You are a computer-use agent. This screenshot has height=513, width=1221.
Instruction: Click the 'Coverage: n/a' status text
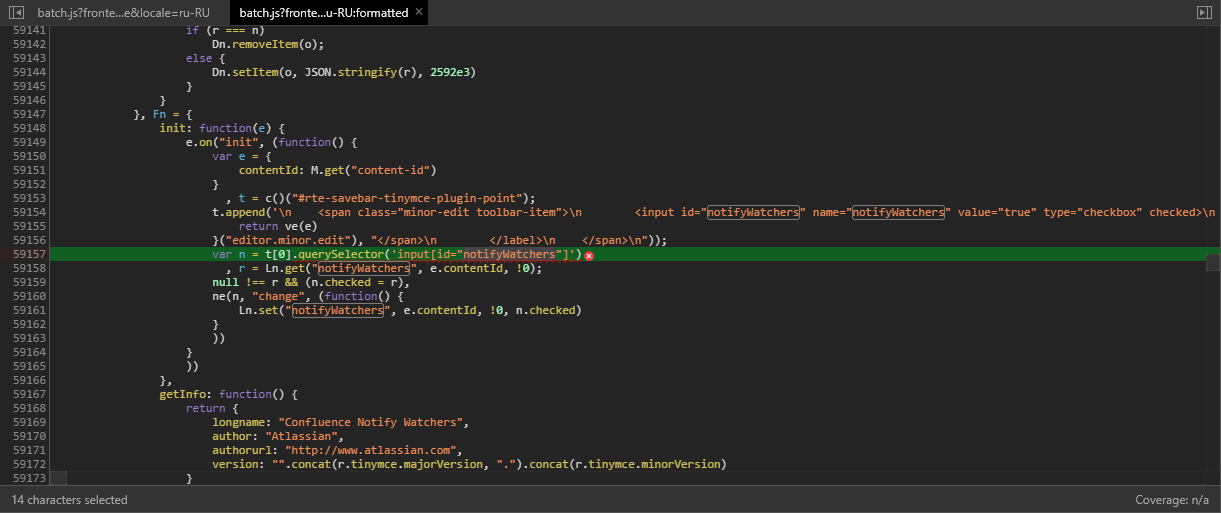[x=1171, y=500]
